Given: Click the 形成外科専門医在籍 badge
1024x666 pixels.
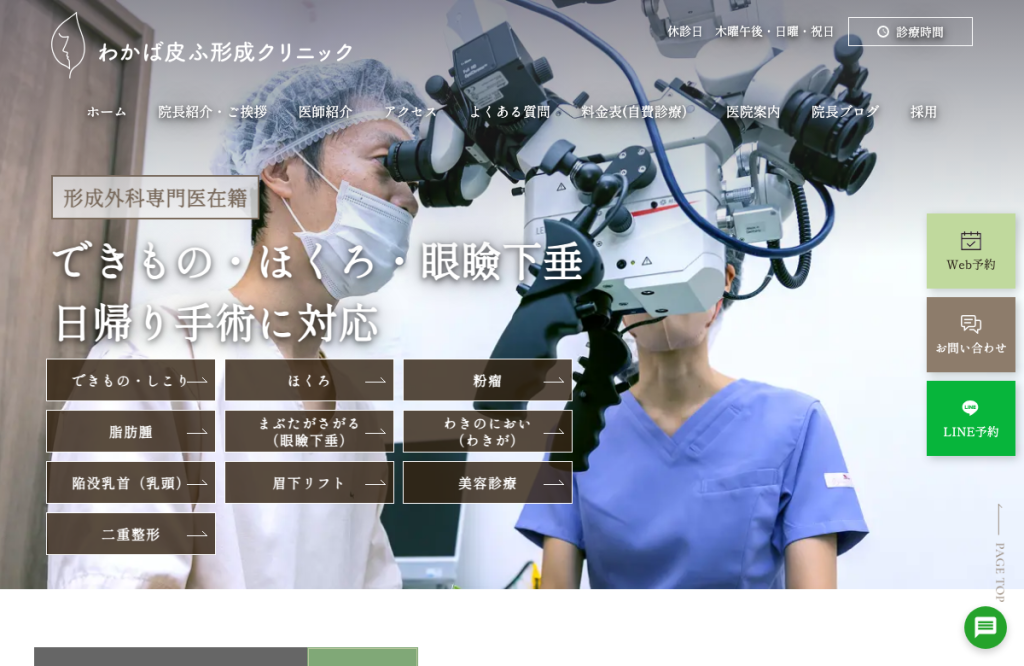Looking at the screenshot, I should (155, 197).
